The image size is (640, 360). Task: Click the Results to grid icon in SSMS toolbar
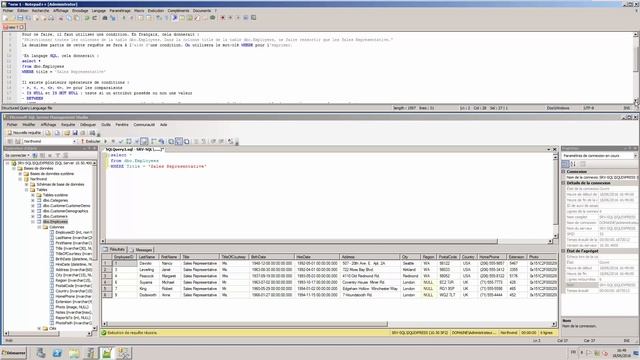tap(179, 141)
